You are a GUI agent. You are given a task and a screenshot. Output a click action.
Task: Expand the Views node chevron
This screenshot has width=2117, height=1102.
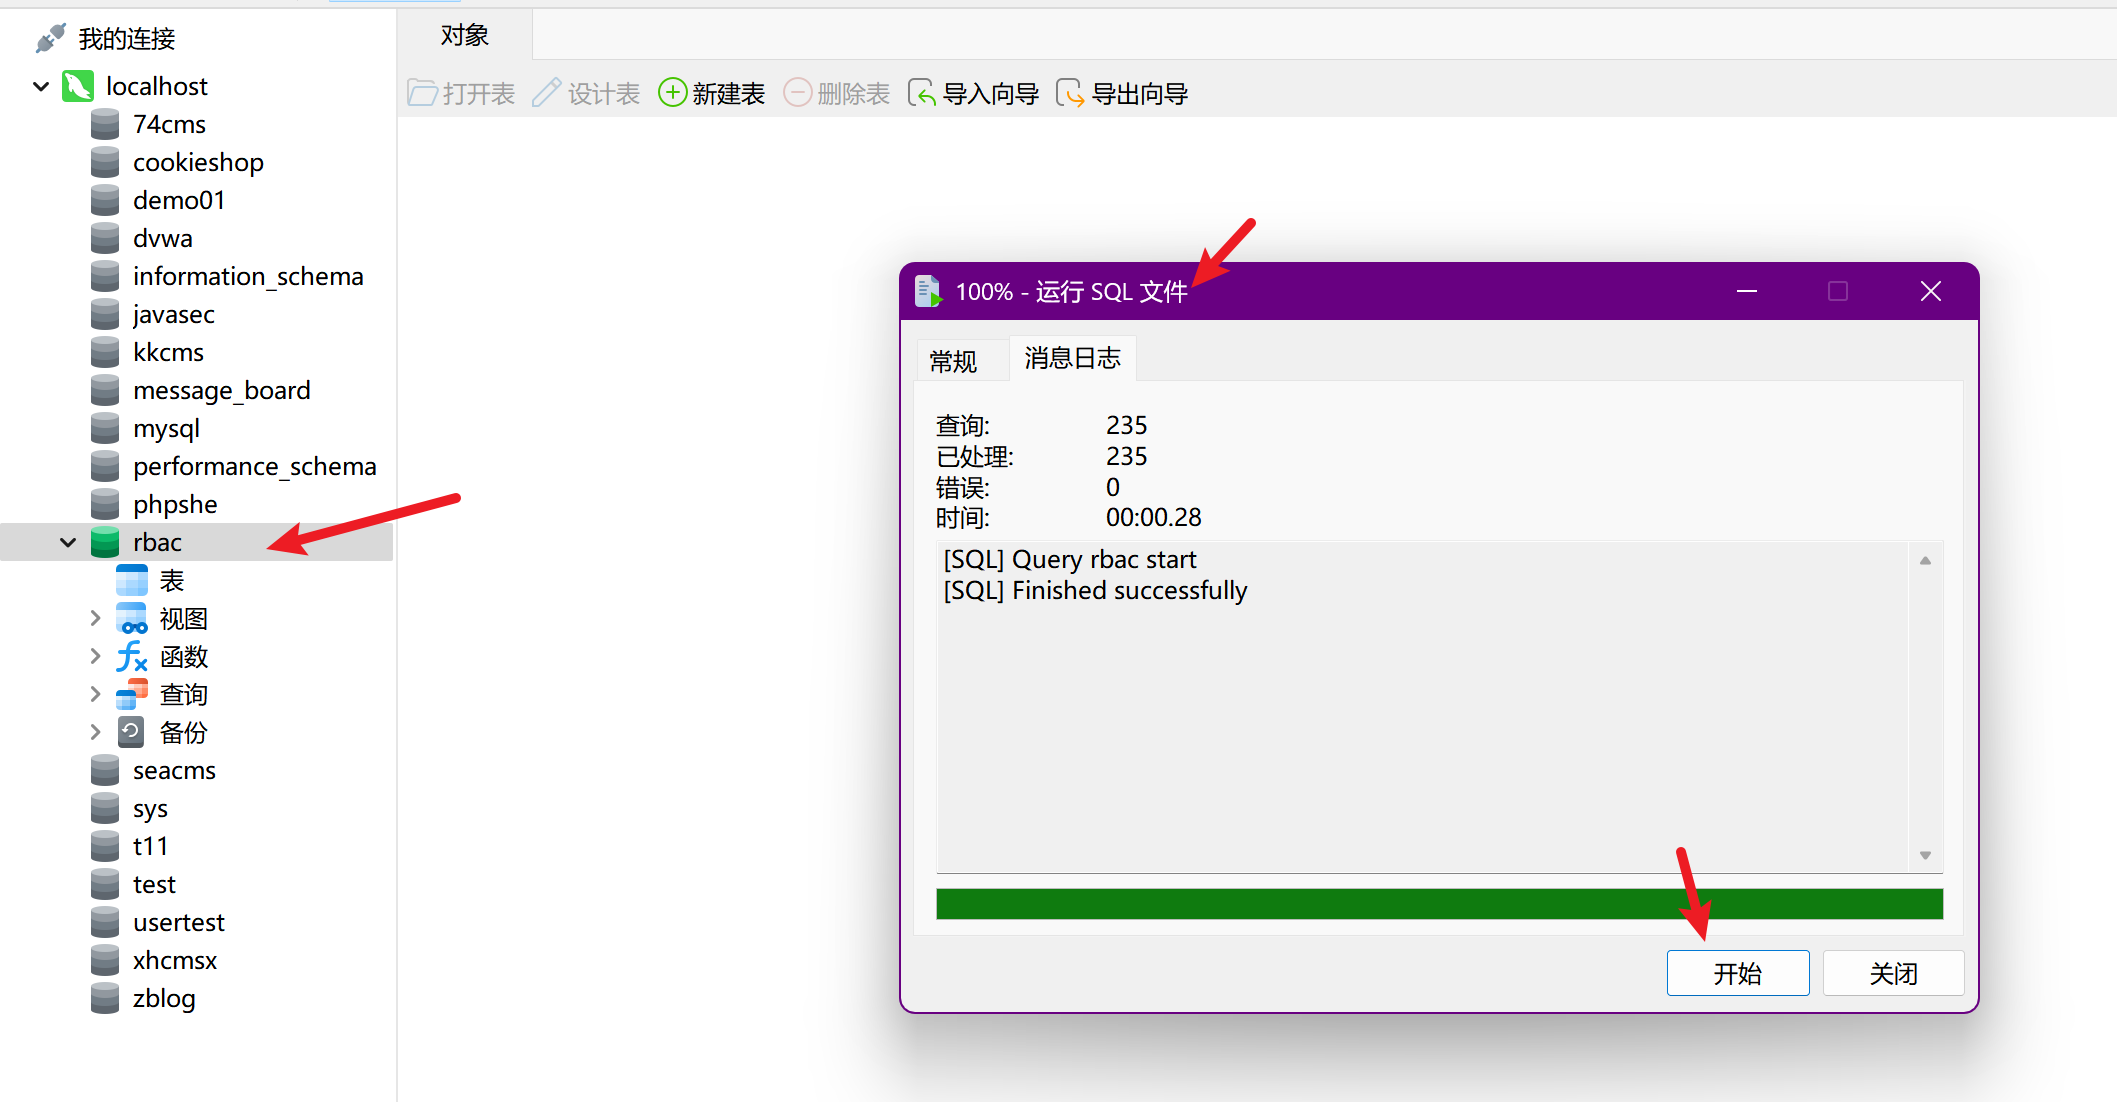click(95, 618)
